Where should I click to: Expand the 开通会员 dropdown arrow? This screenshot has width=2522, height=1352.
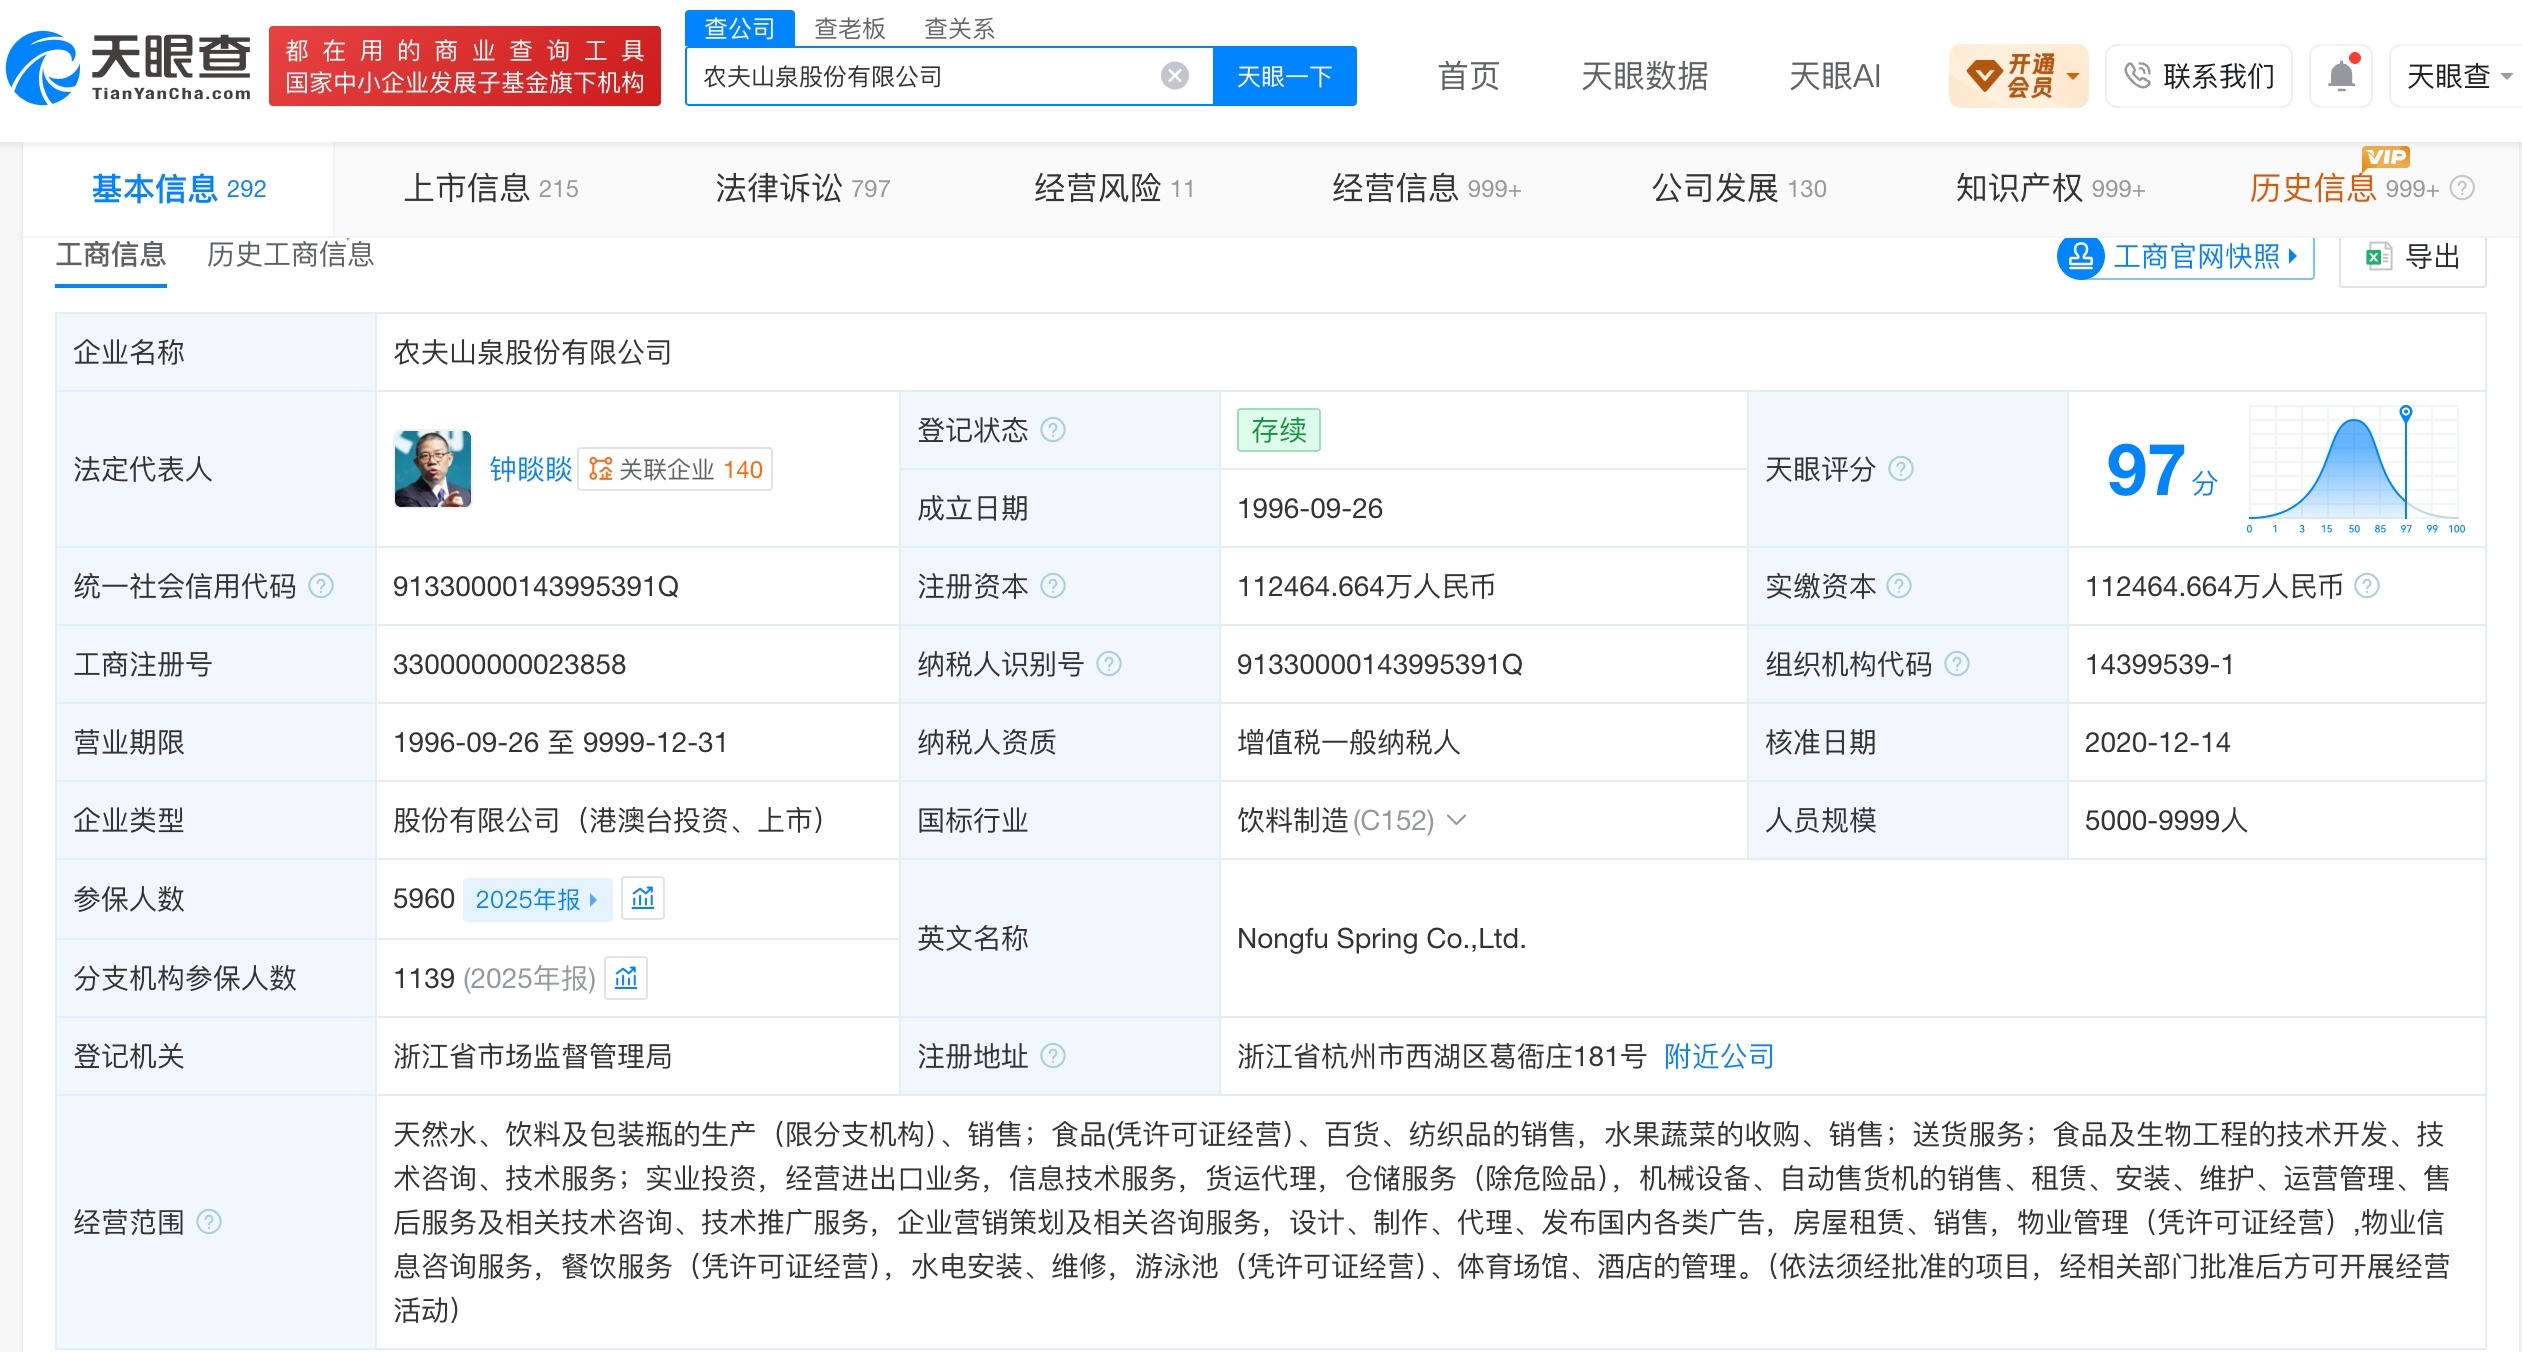[x=2072, y=76]
